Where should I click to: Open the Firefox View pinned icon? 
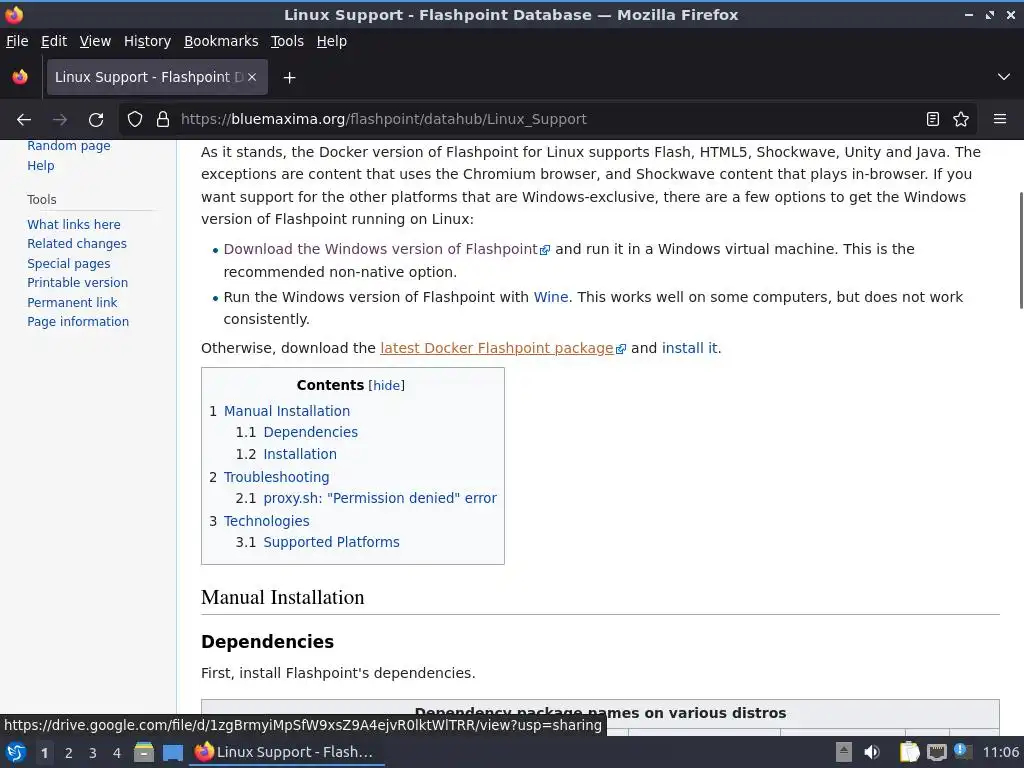(20, 77)
